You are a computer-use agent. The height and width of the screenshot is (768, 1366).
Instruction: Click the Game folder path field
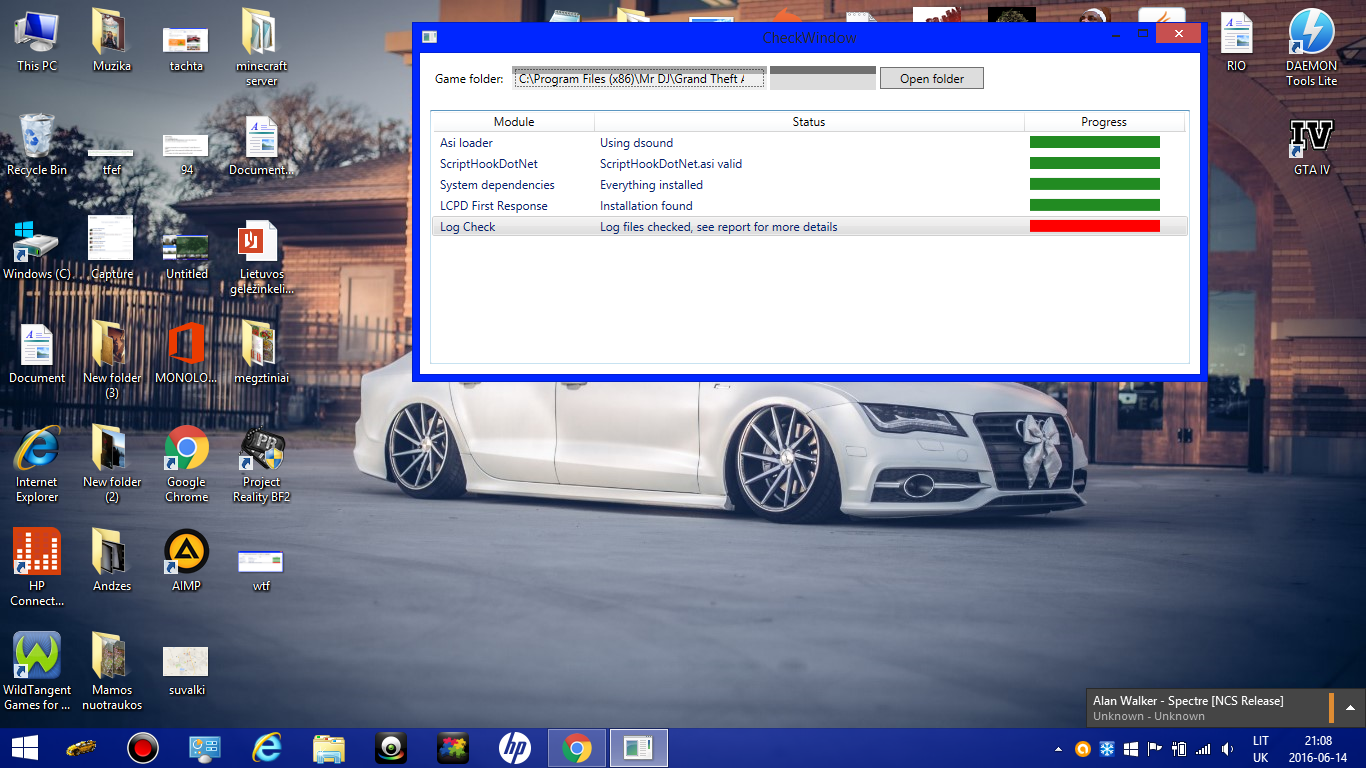point(639,79)
